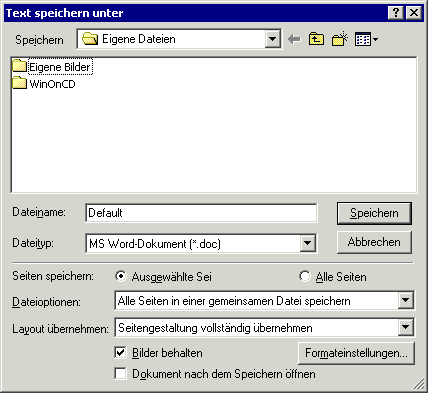Open the Layout übernehmen dropdown

(x=406, y=328)
